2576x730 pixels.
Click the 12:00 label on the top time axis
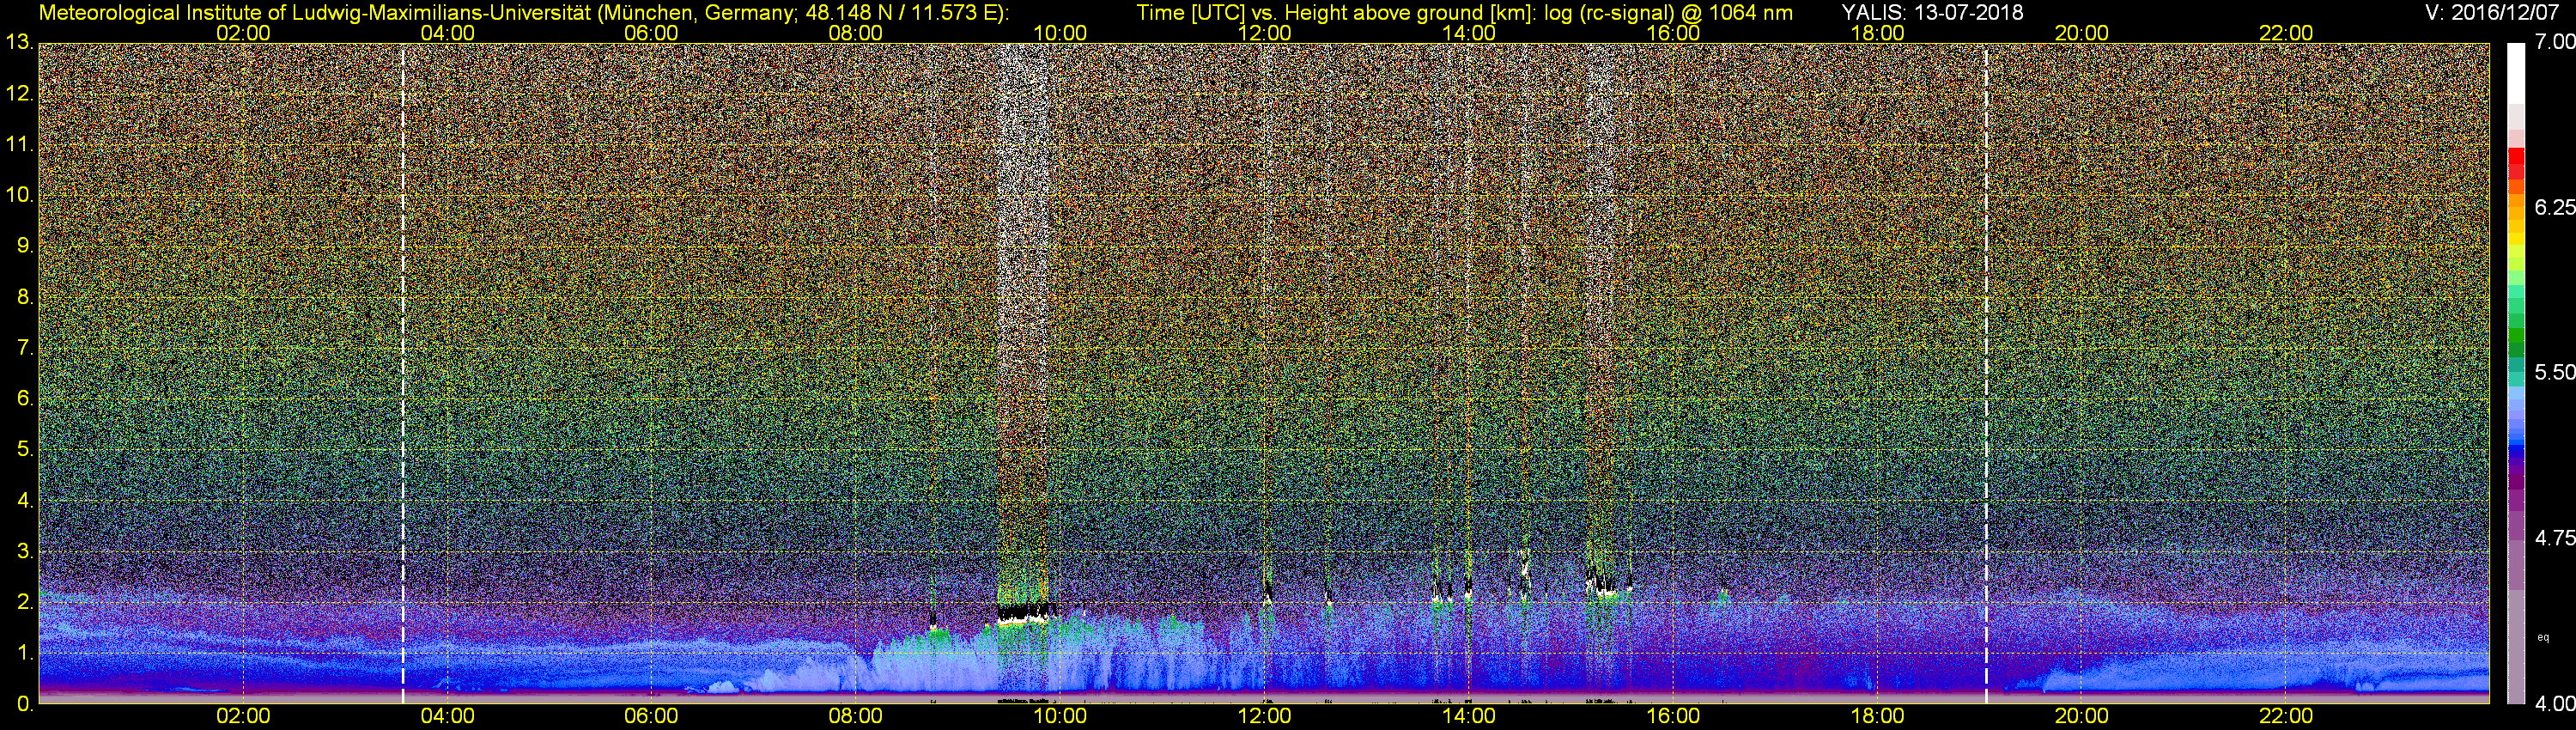(1264, 33)
